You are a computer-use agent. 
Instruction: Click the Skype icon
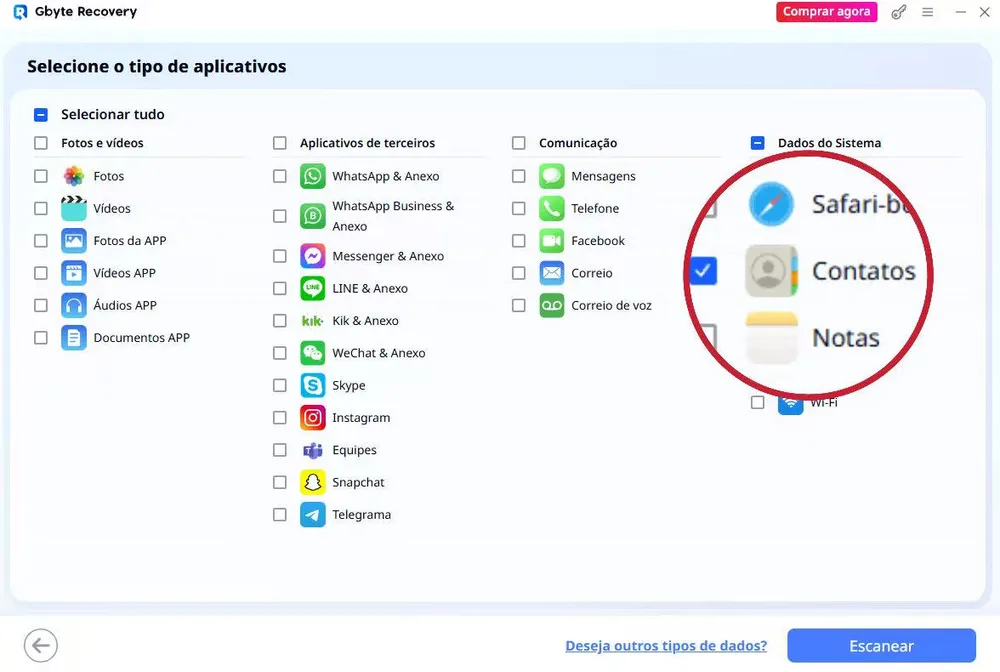[313, 386]
